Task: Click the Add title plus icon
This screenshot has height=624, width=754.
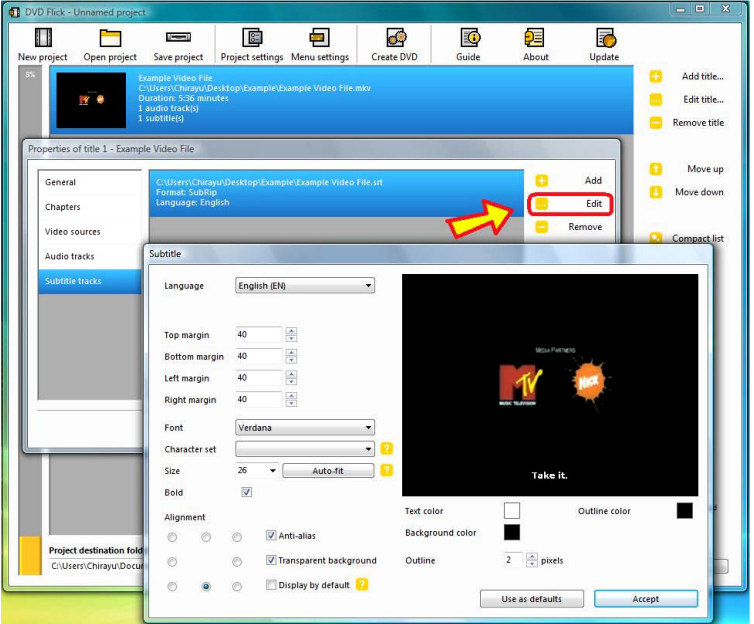Action: pyautogui.click(x=656, y=76)
